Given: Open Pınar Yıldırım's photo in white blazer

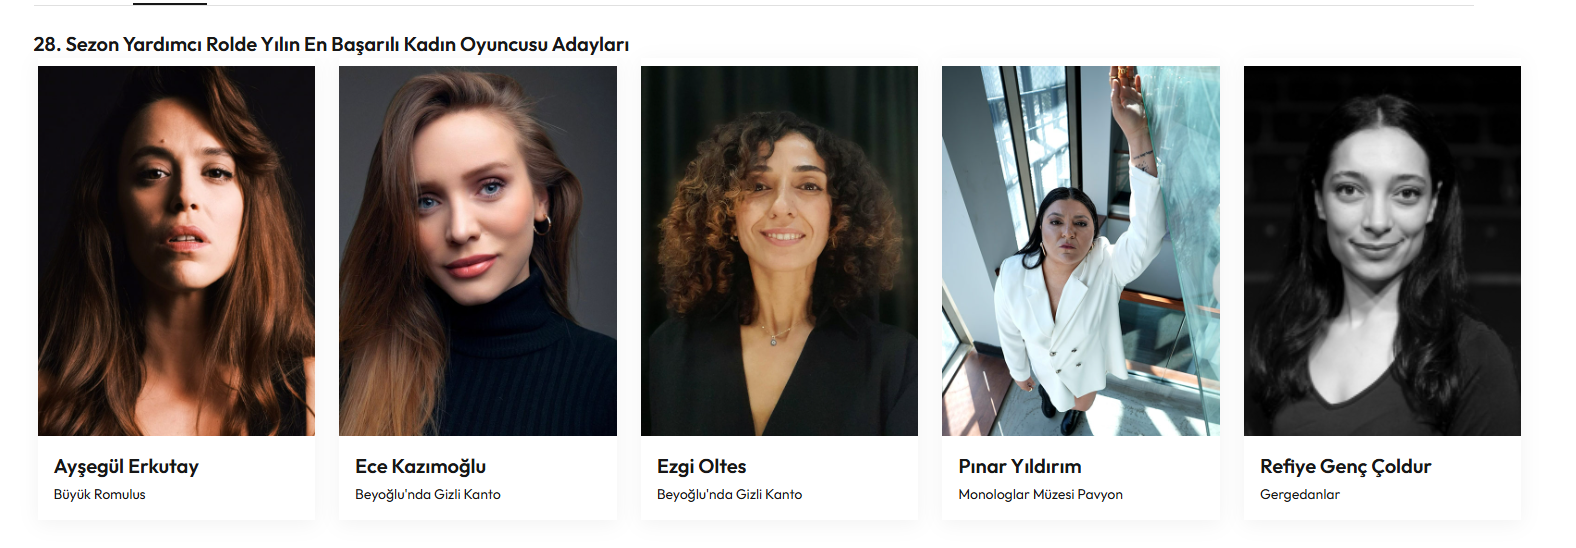Looking at the screenshot, I should coord(1081,251).
